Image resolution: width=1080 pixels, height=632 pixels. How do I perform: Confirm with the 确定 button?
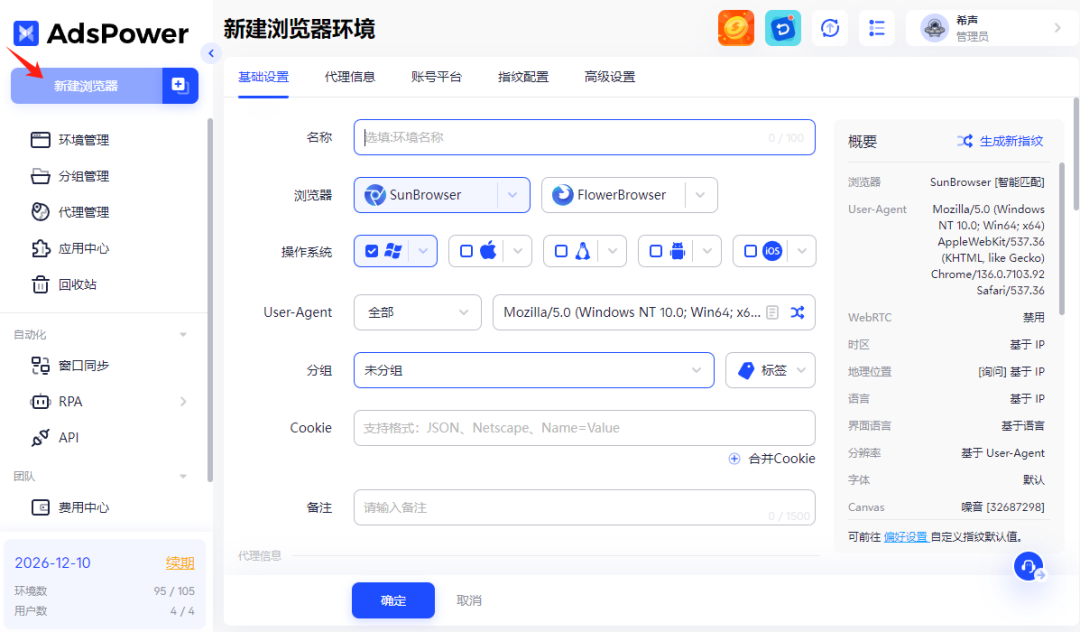393,600
